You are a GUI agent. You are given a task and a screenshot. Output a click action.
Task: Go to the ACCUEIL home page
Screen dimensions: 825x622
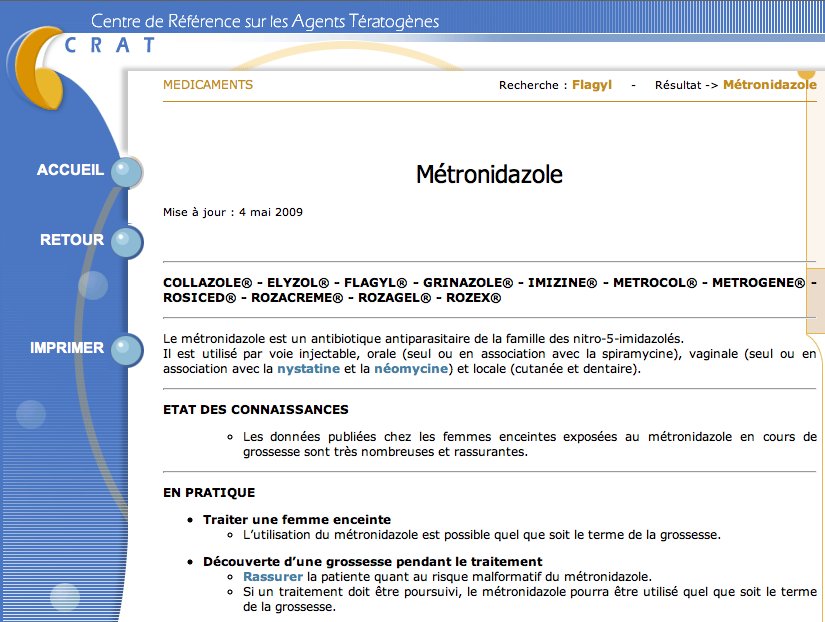coord(70,170)
